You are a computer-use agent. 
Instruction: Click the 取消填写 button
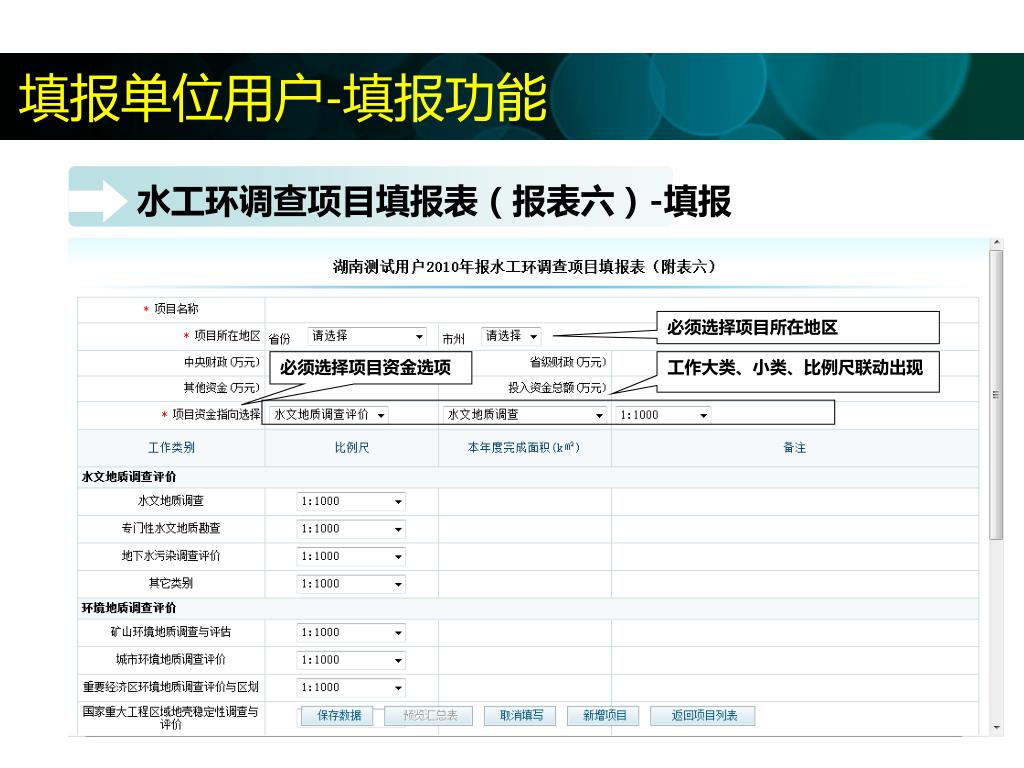coord(520,716)
